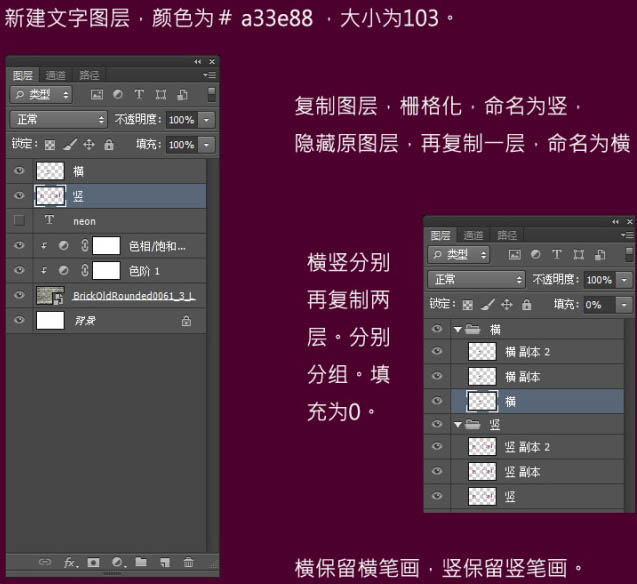Screen dimensions: 637x584
Task: Add layer mask from bottom bar
Action: [93, 562]
